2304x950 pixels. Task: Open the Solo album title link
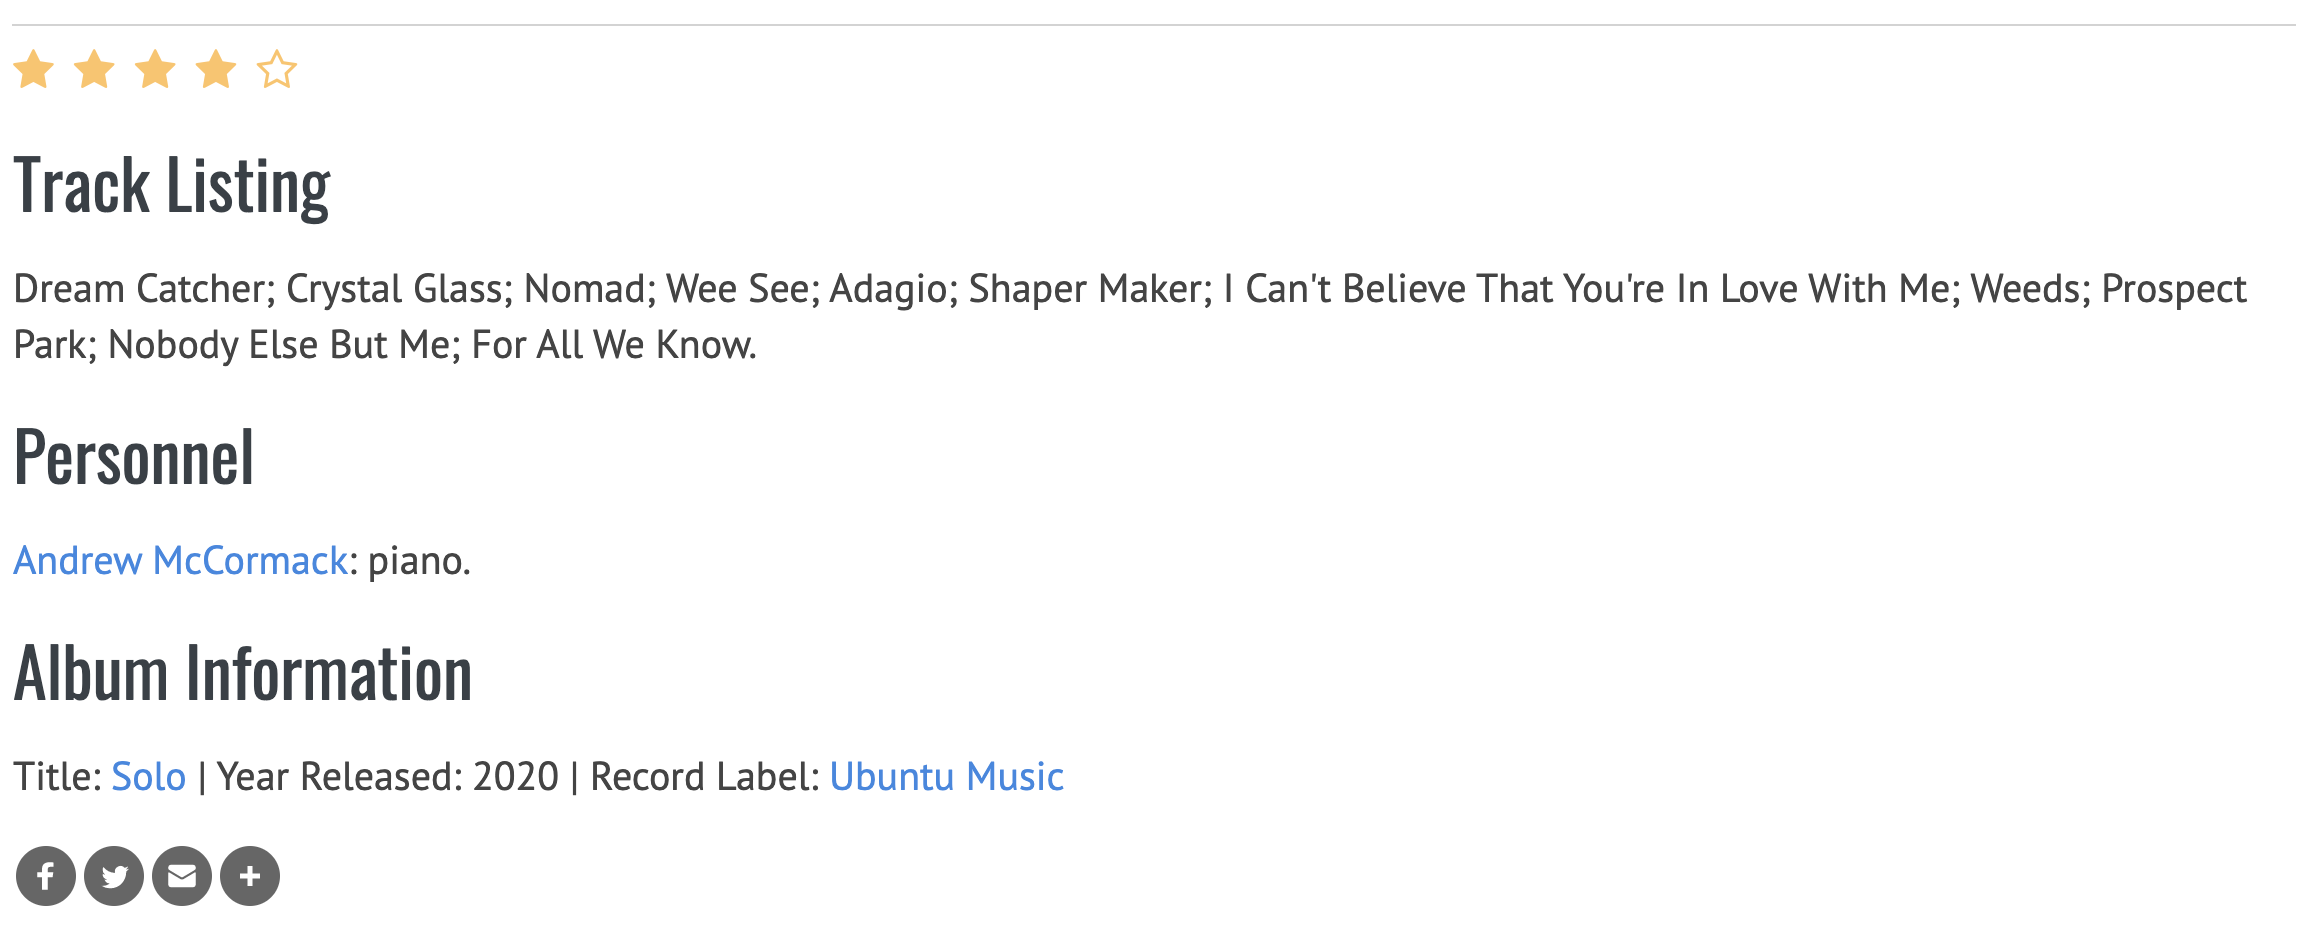[148, 777]
